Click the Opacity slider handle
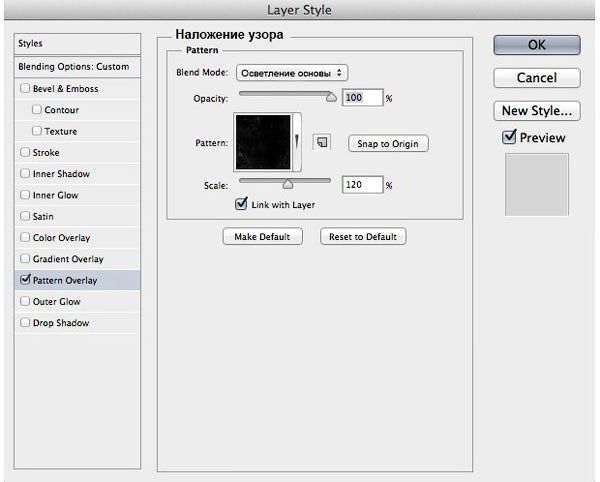Image resolution: width=600 pixels, height=482 pixels. [331, 98]
